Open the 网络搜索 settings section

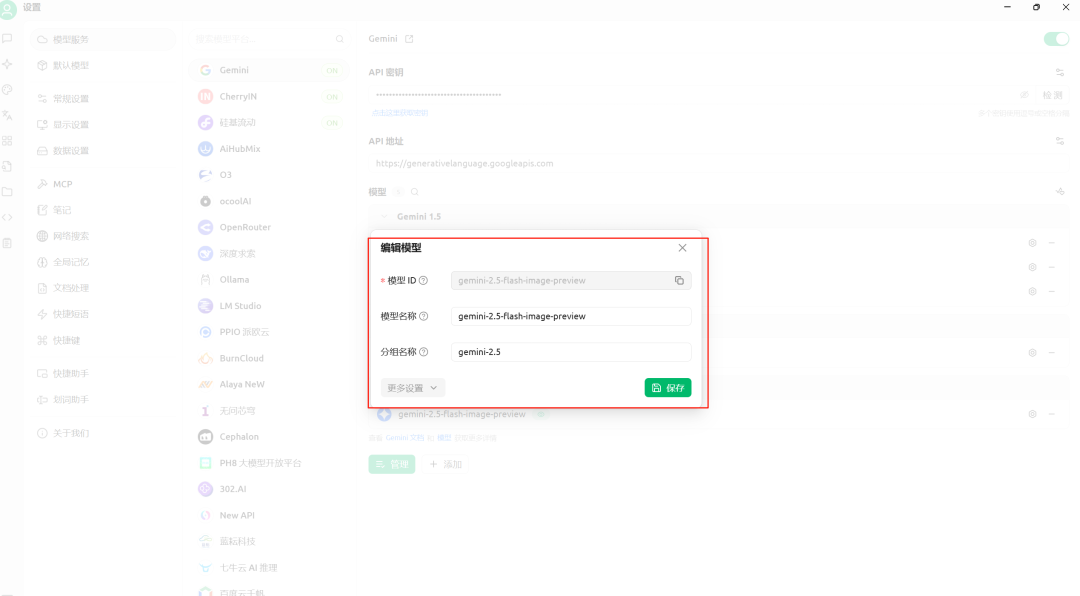[x=102, y=236]
